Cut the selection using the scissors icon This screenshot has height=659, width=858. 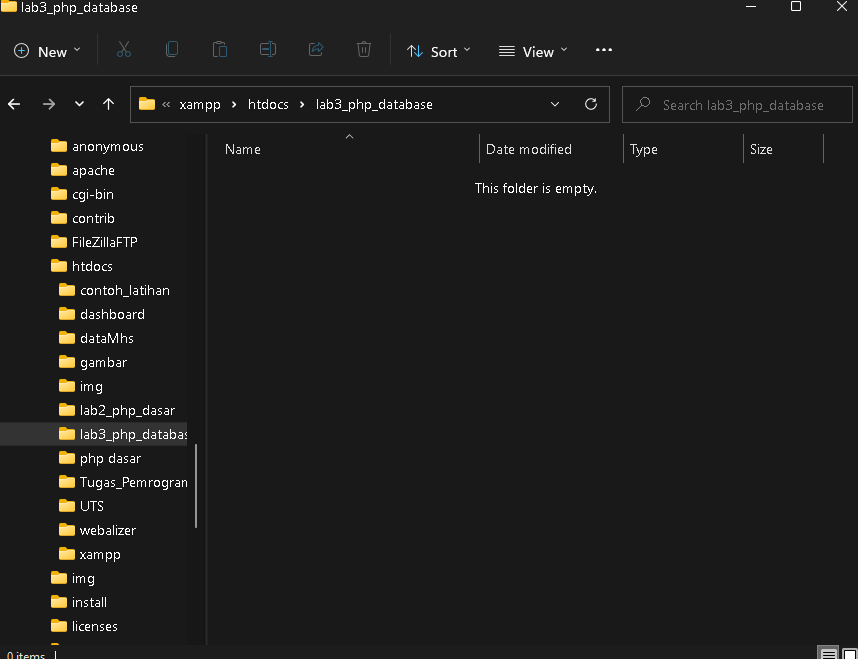(124, 50)
